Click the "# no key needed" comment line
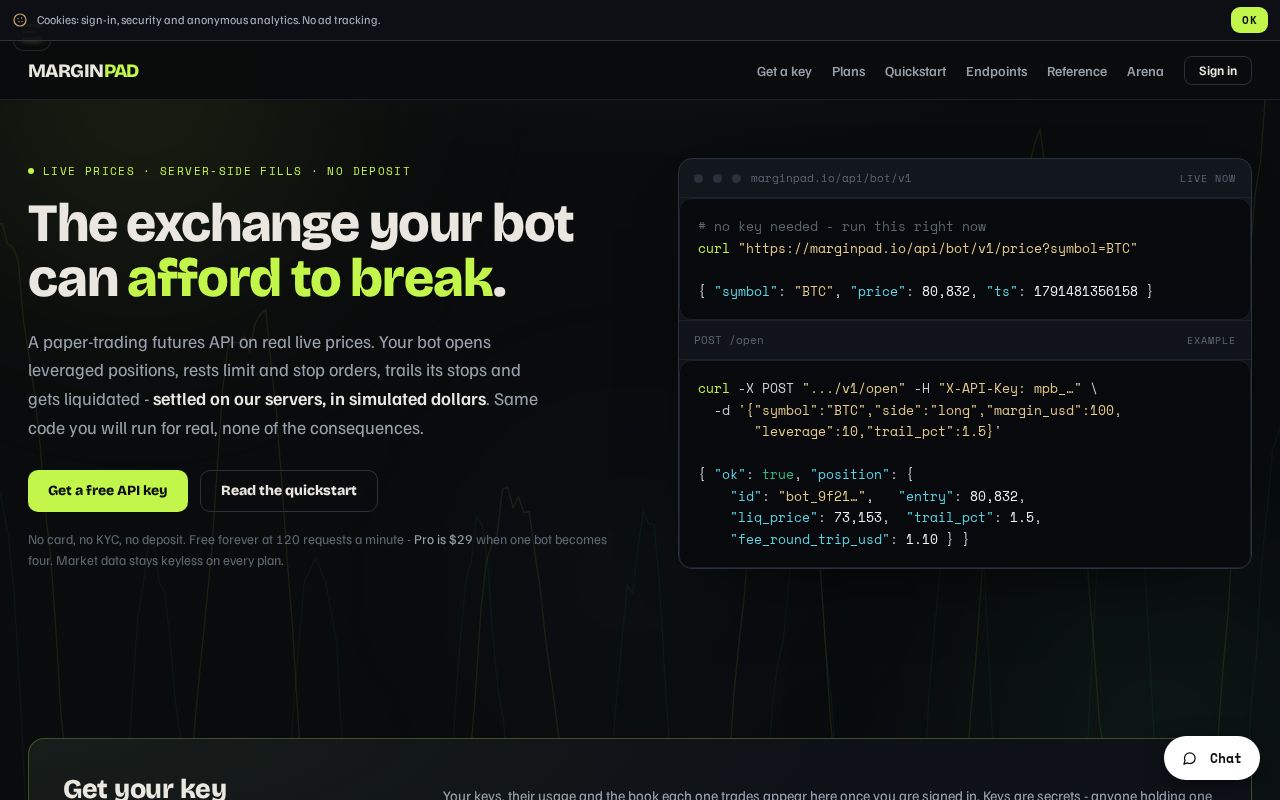This screenshot has height=800, width=1280. (842, 227)
